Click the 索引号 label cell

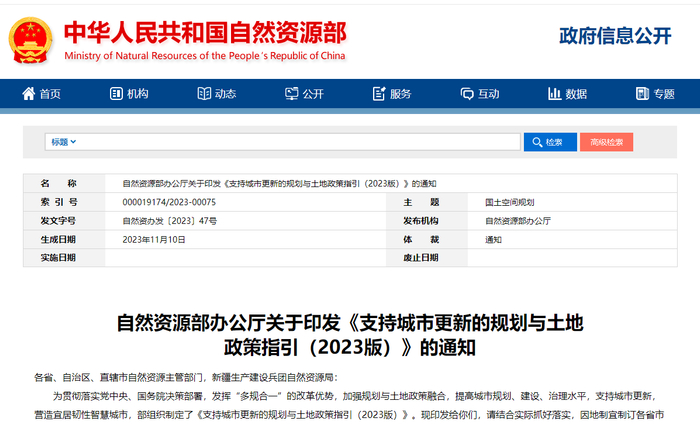click(x=64, y=202)
